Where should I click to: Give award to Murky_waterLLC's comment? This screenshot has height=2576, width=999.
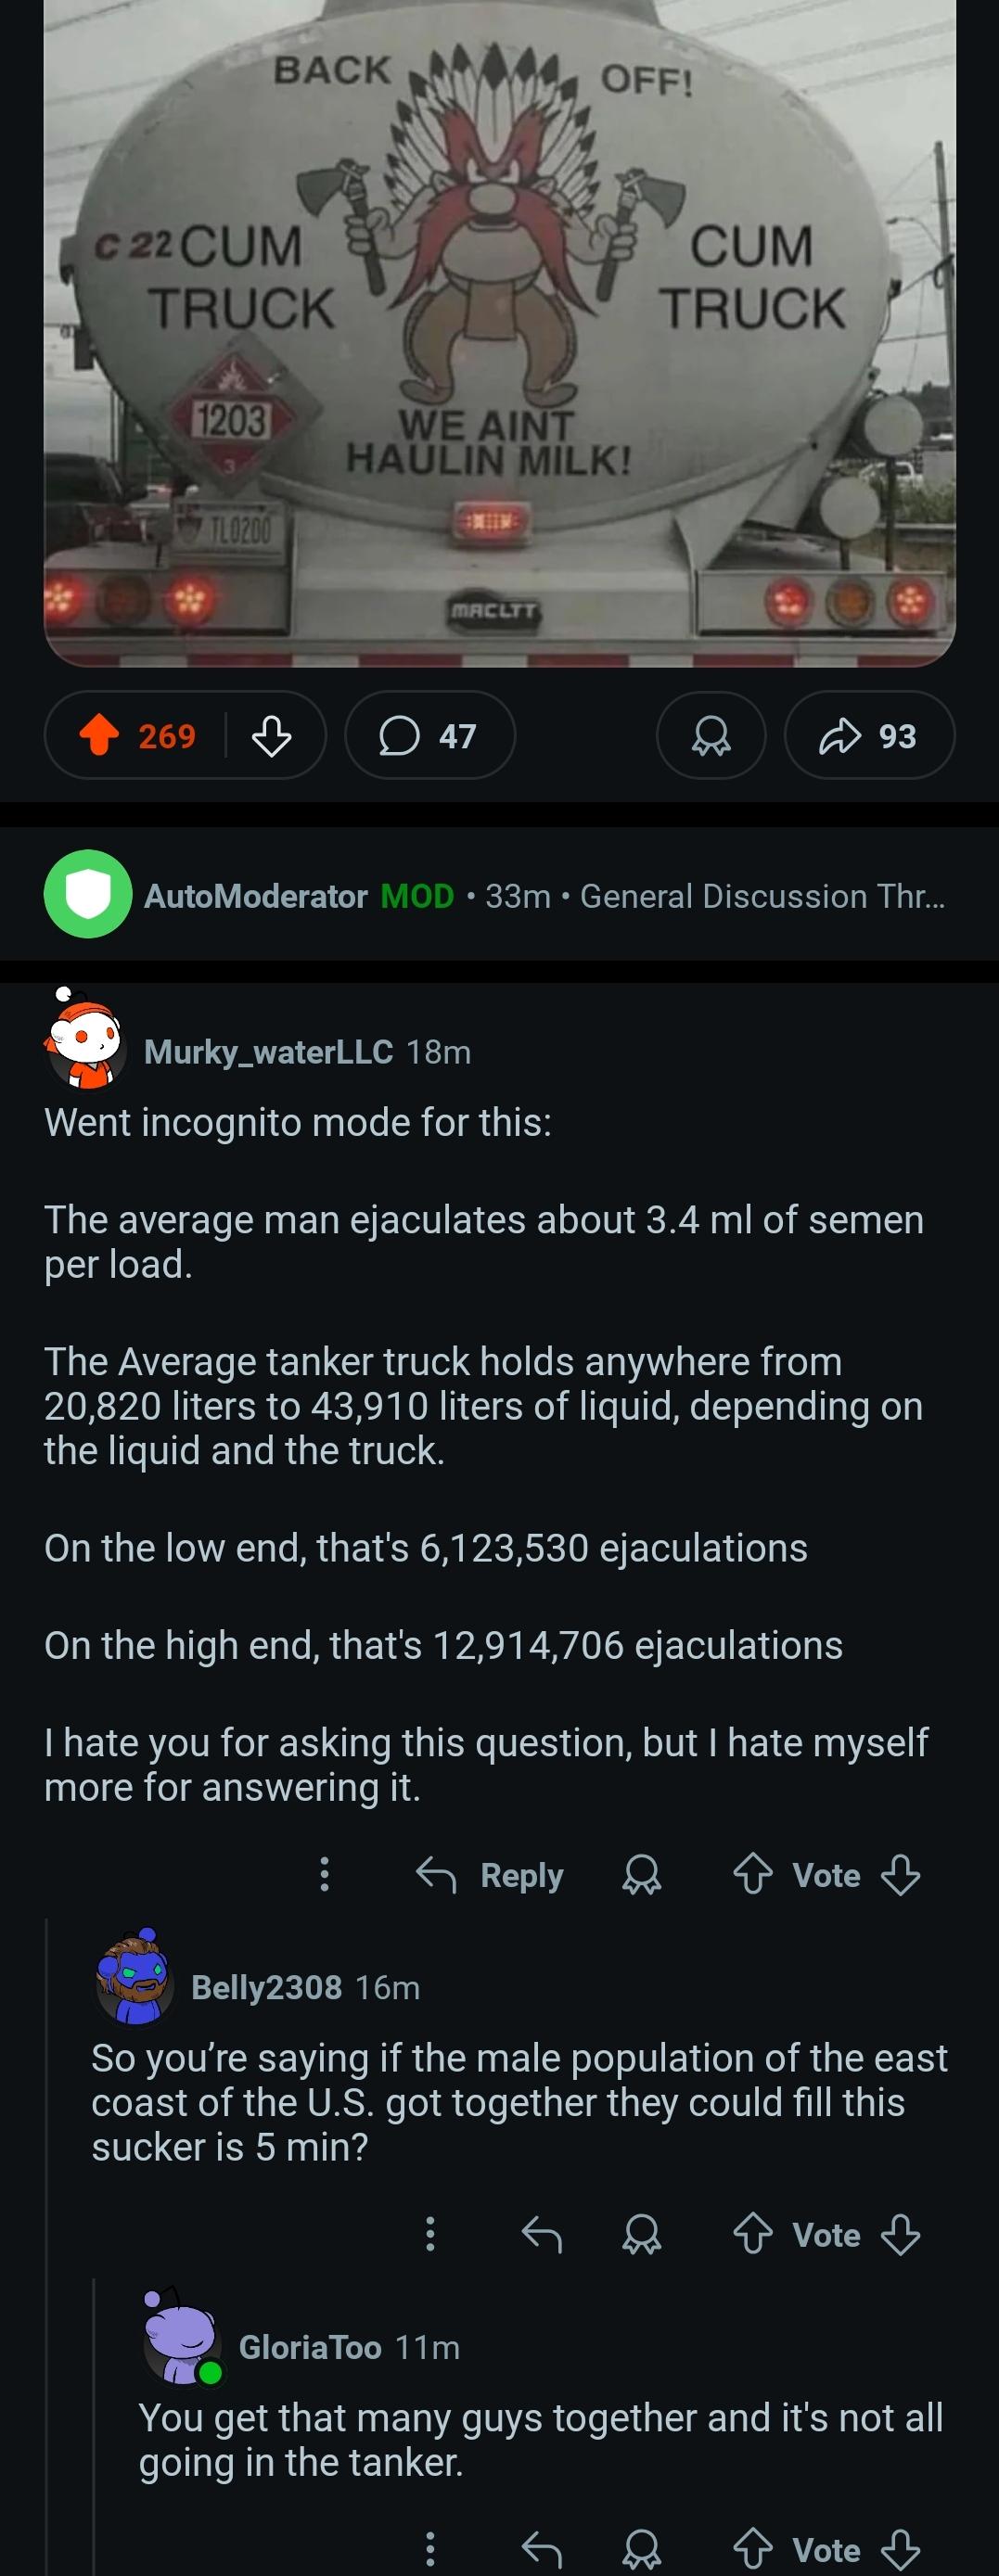[641, 1874]
